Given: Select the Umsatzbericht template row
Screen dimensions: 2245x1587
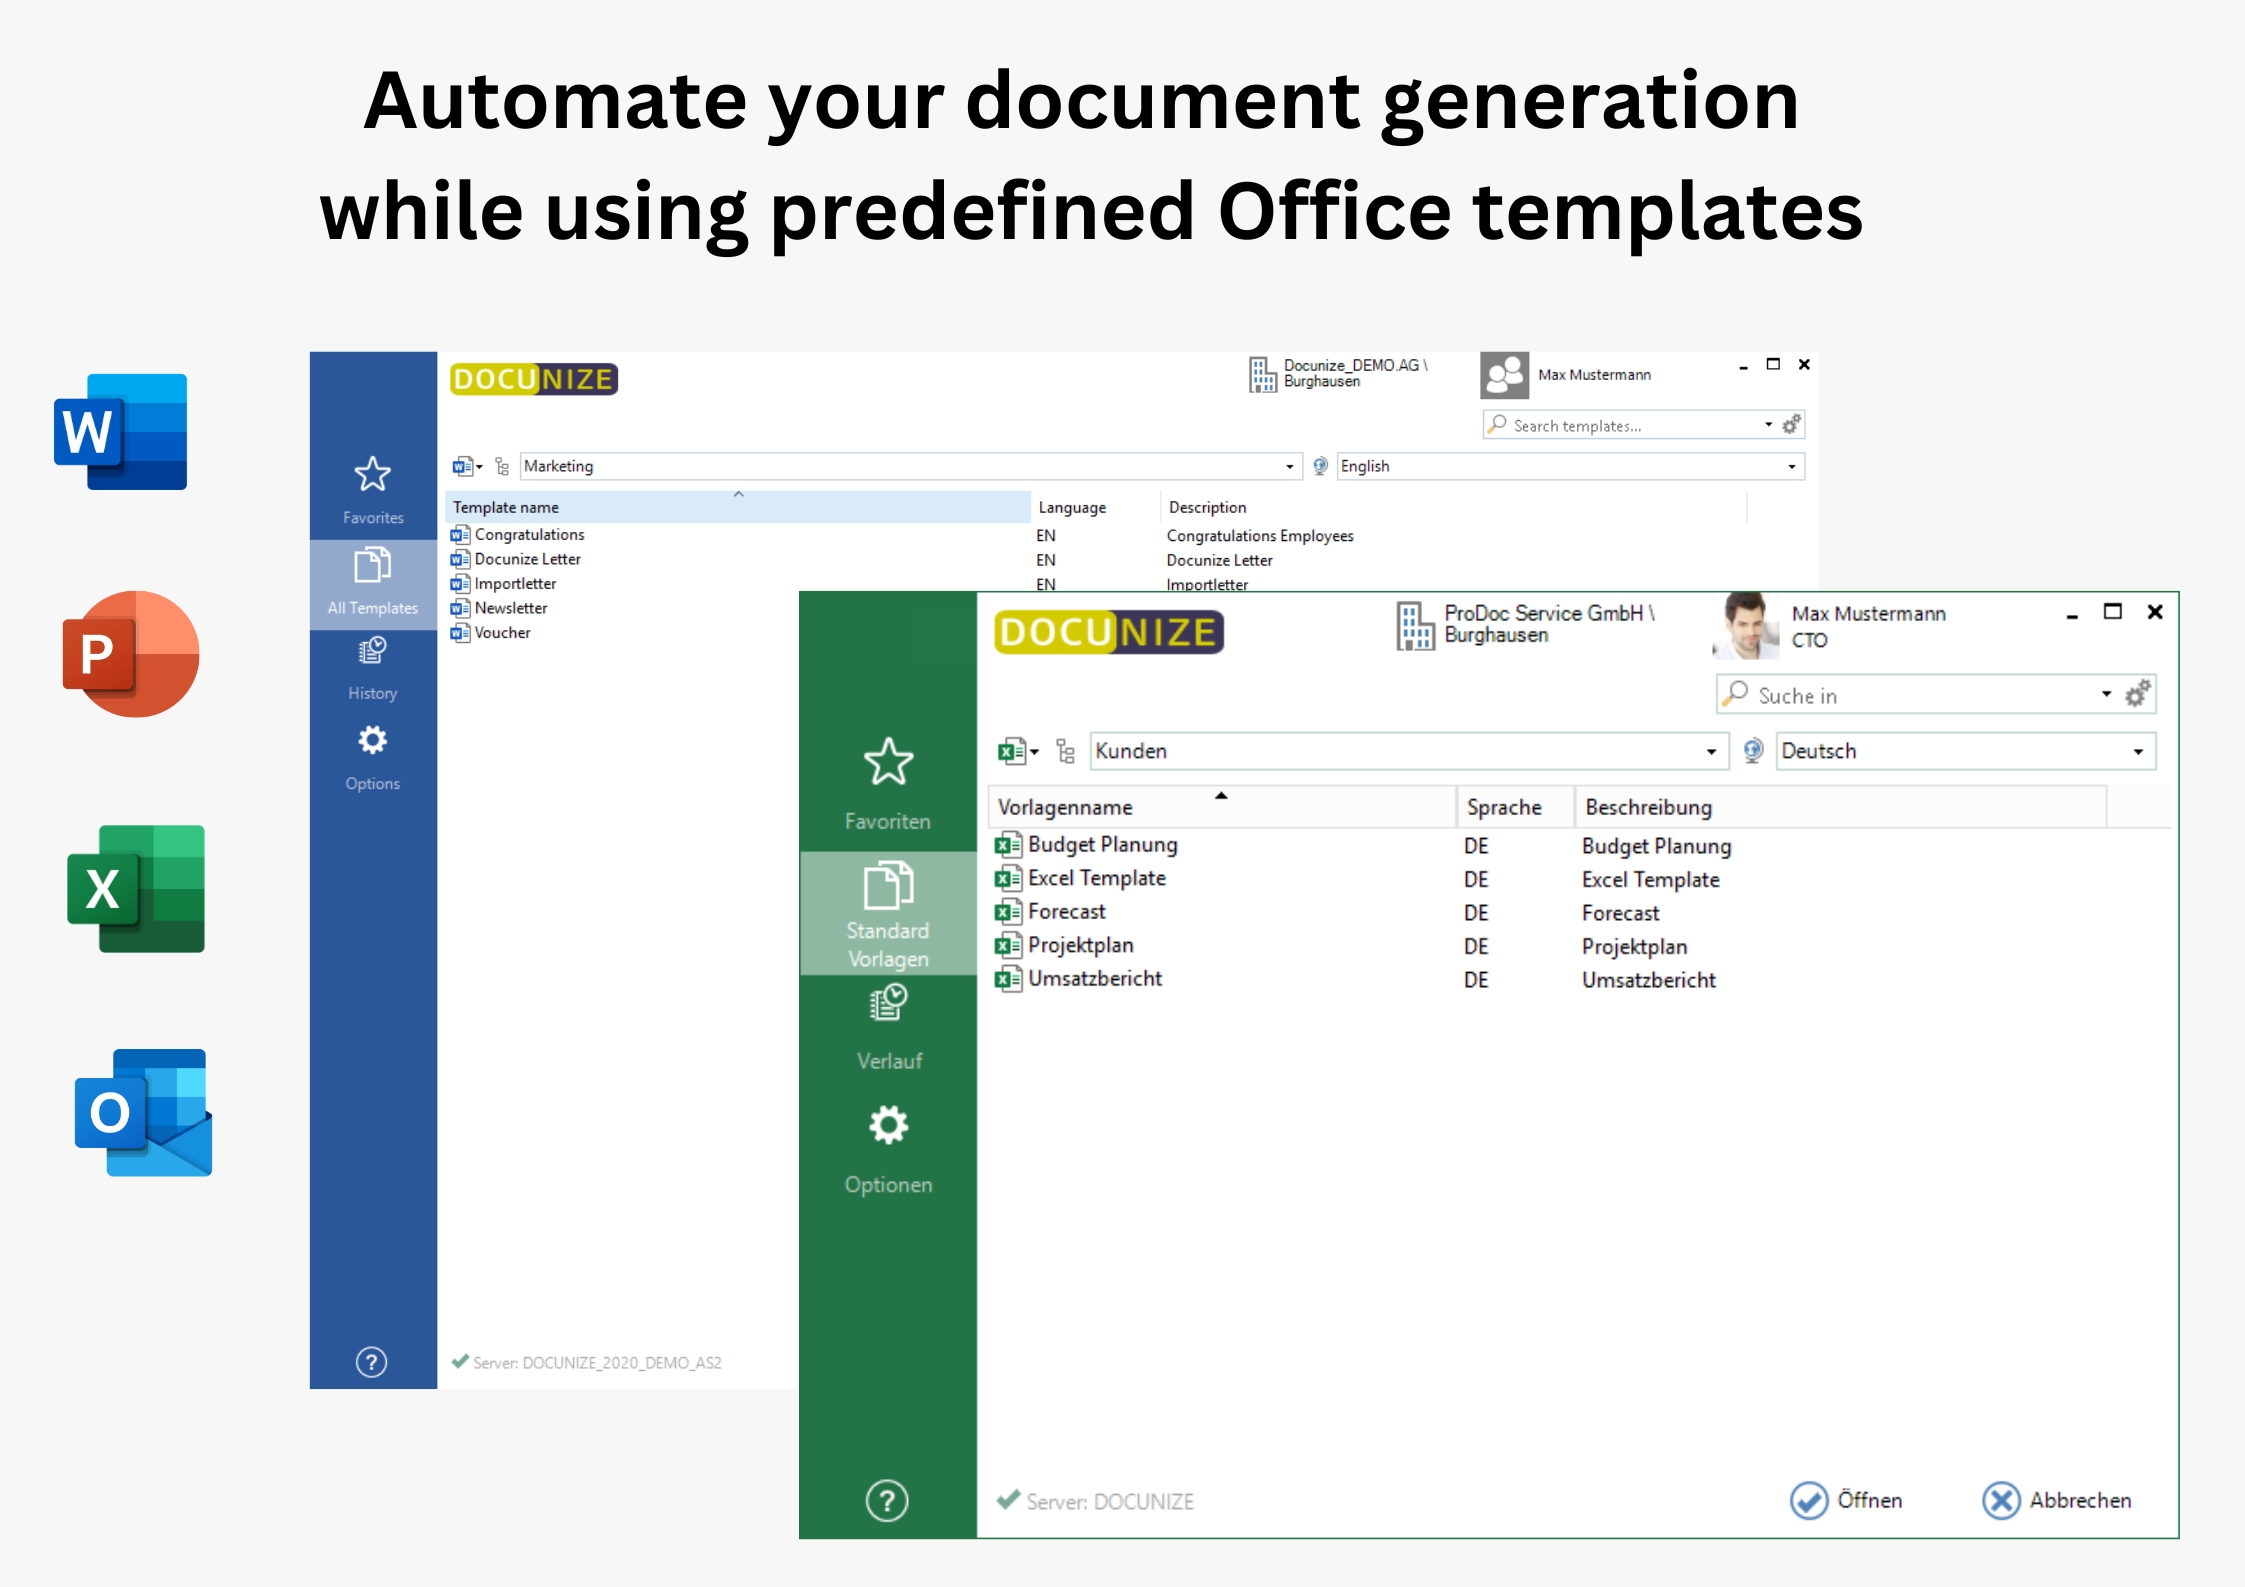Looking at the screenshot, I should tap(1094, 979).
